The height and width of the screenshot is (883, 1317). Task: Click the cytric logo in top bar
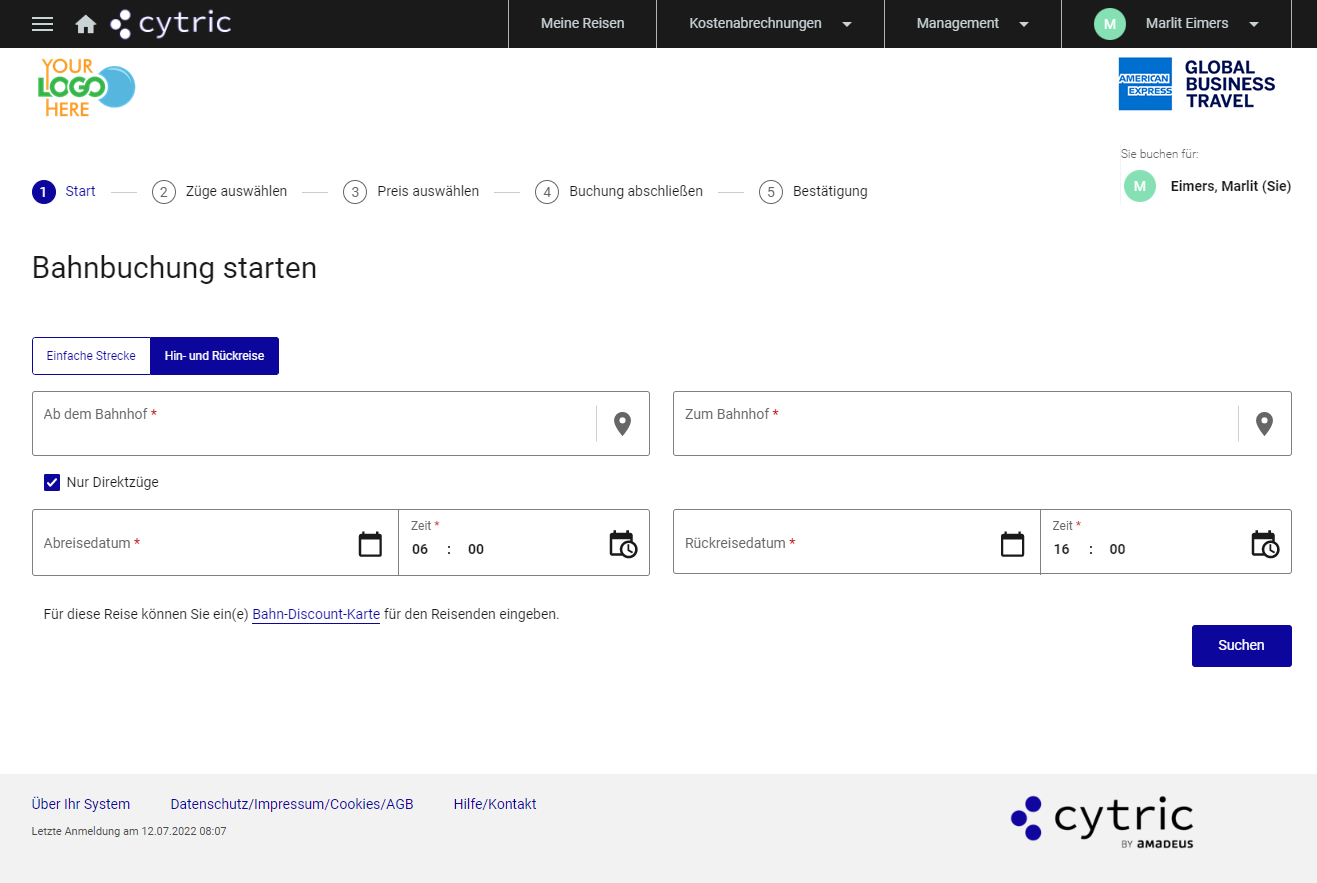(x=171, y=23)
